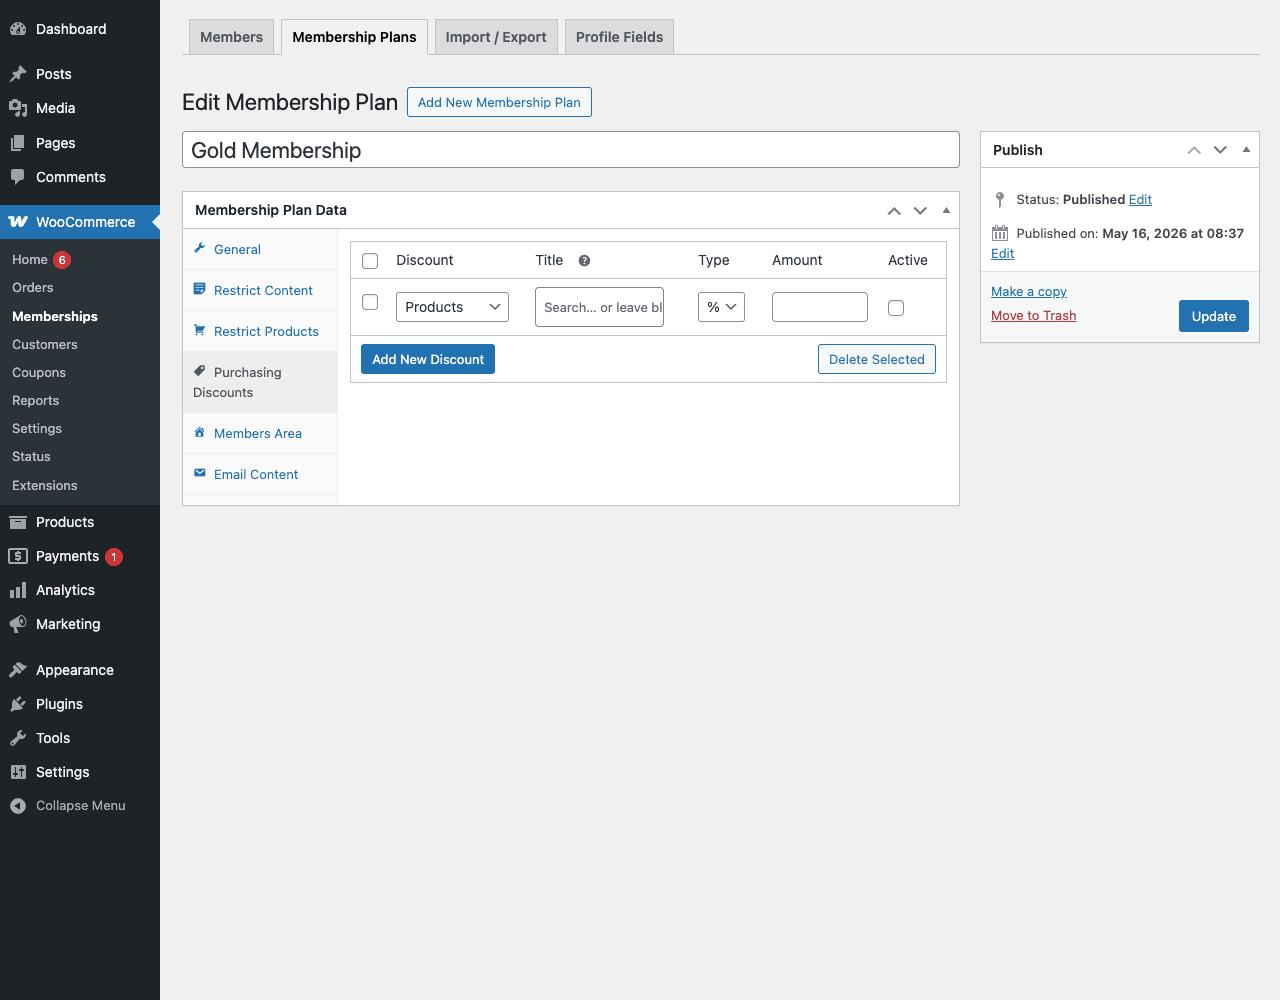The width and height of the screenshot is (1280, 1000).
Task: Enable the Active checkbox for the discount
Action: point(896,308)
